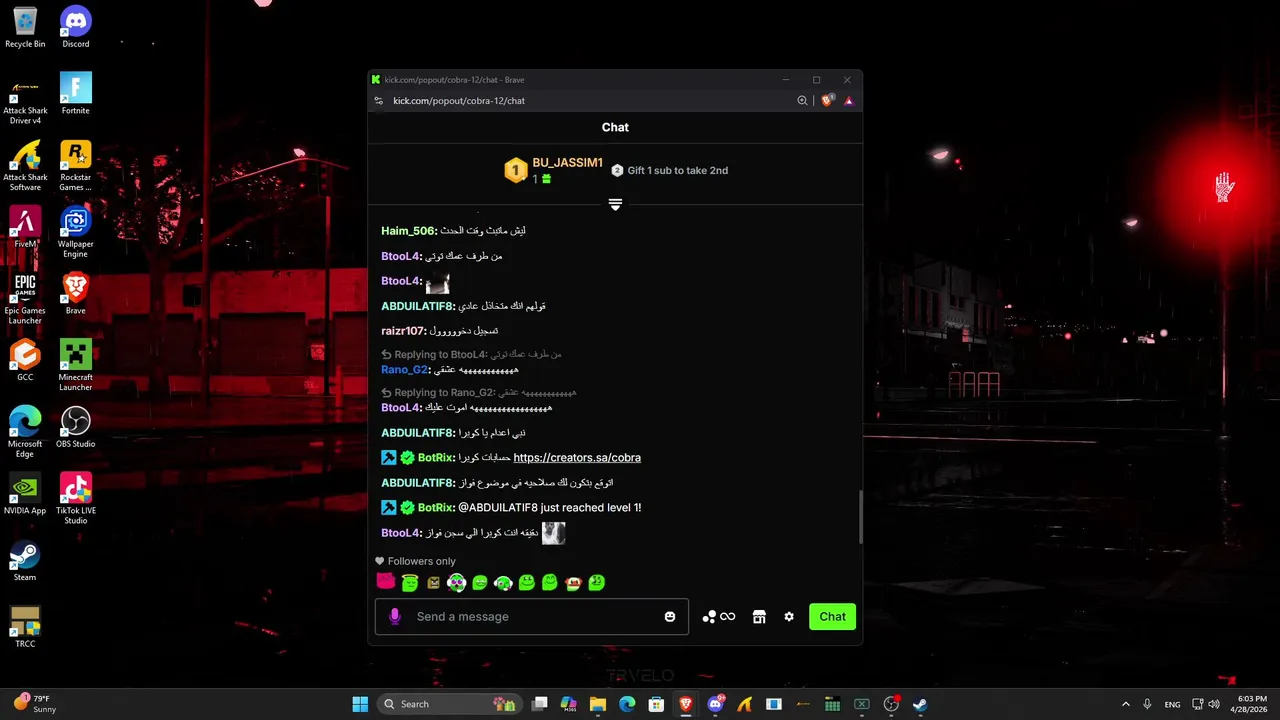Open Brave Rewards triangle icon

tap(848, 101)
